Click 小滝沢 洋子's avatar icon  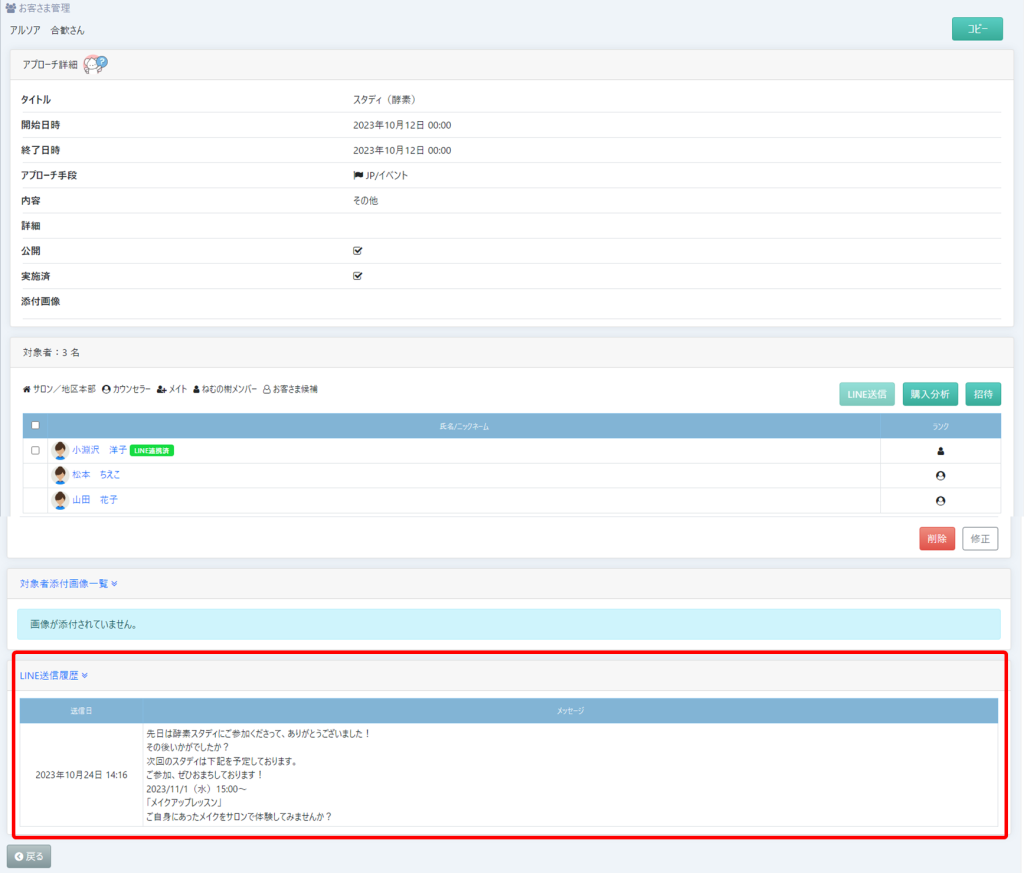tap(60, 451)
